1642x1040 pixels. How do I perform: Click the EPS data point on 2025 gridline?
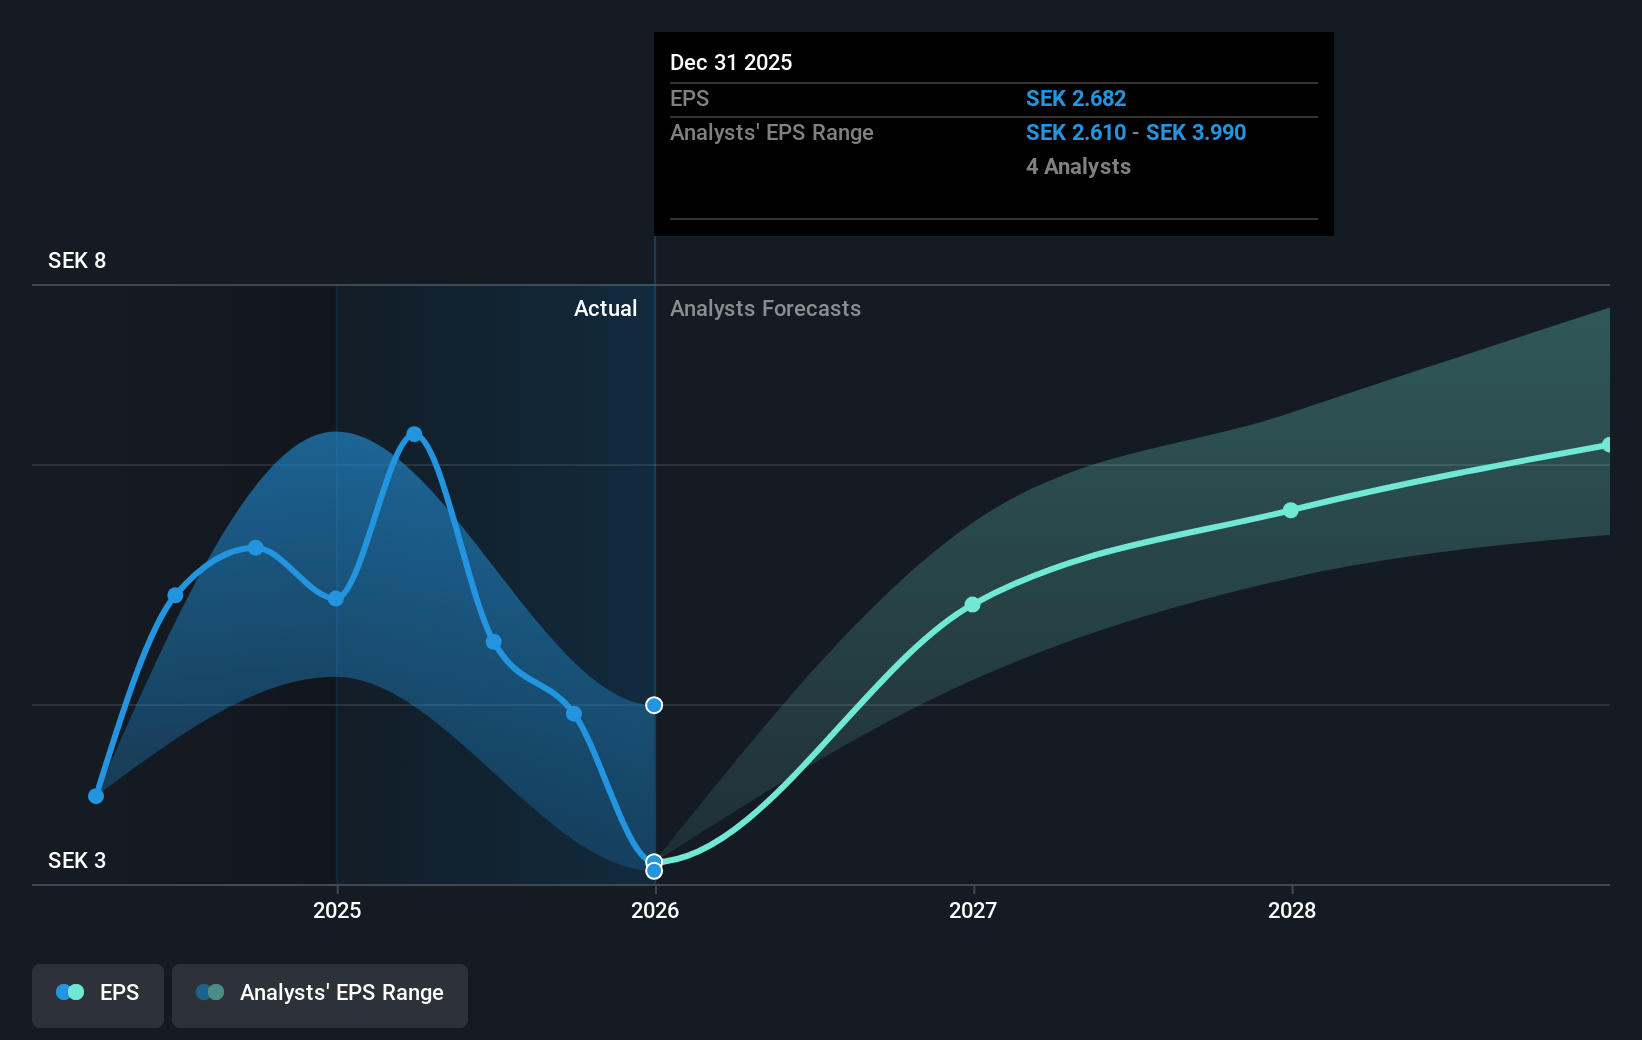point(336,599)
